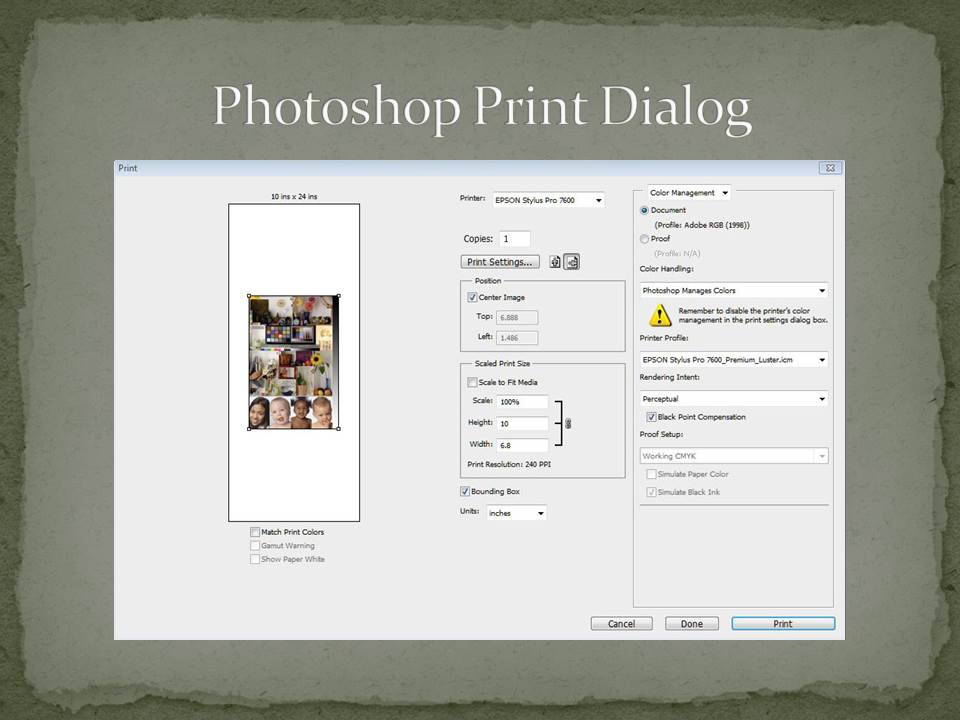Click into the Copies input field
960x720 pixels.
(x=515, y=239)
